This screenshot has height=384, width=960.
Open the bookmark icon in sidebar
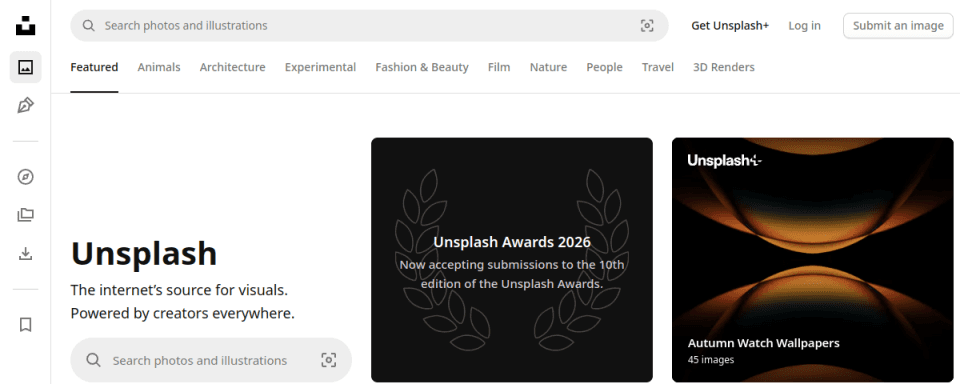coord(25,325)
